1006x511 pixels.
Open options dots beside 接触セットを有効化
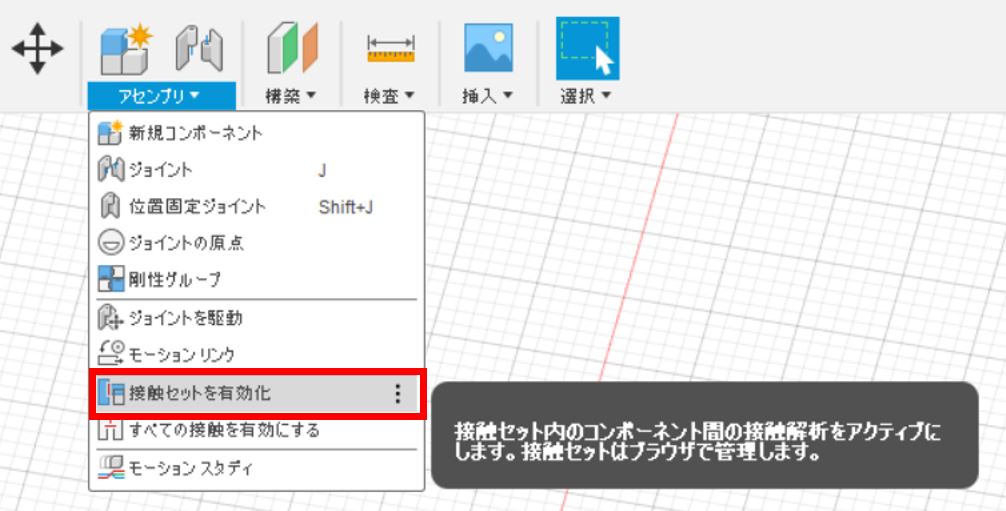398,394
